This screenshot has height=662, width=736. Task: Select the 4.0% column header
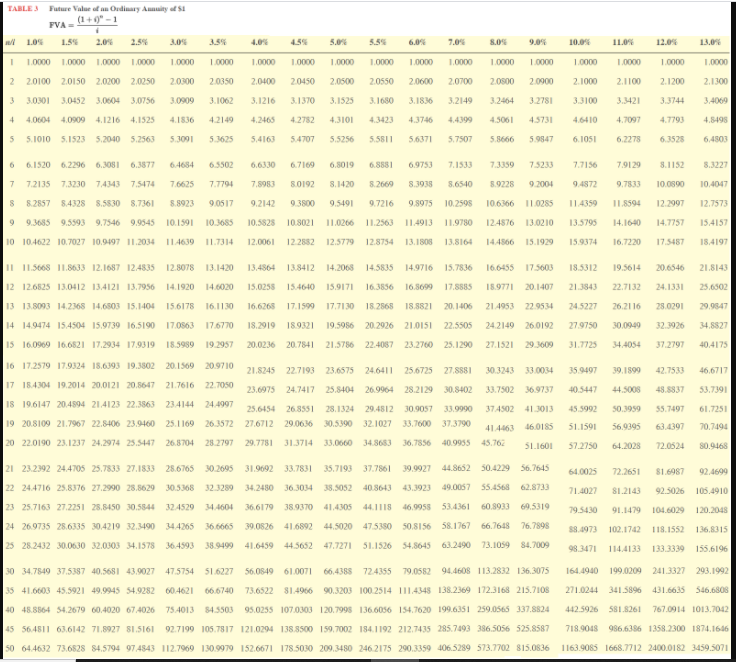[260, 42]
